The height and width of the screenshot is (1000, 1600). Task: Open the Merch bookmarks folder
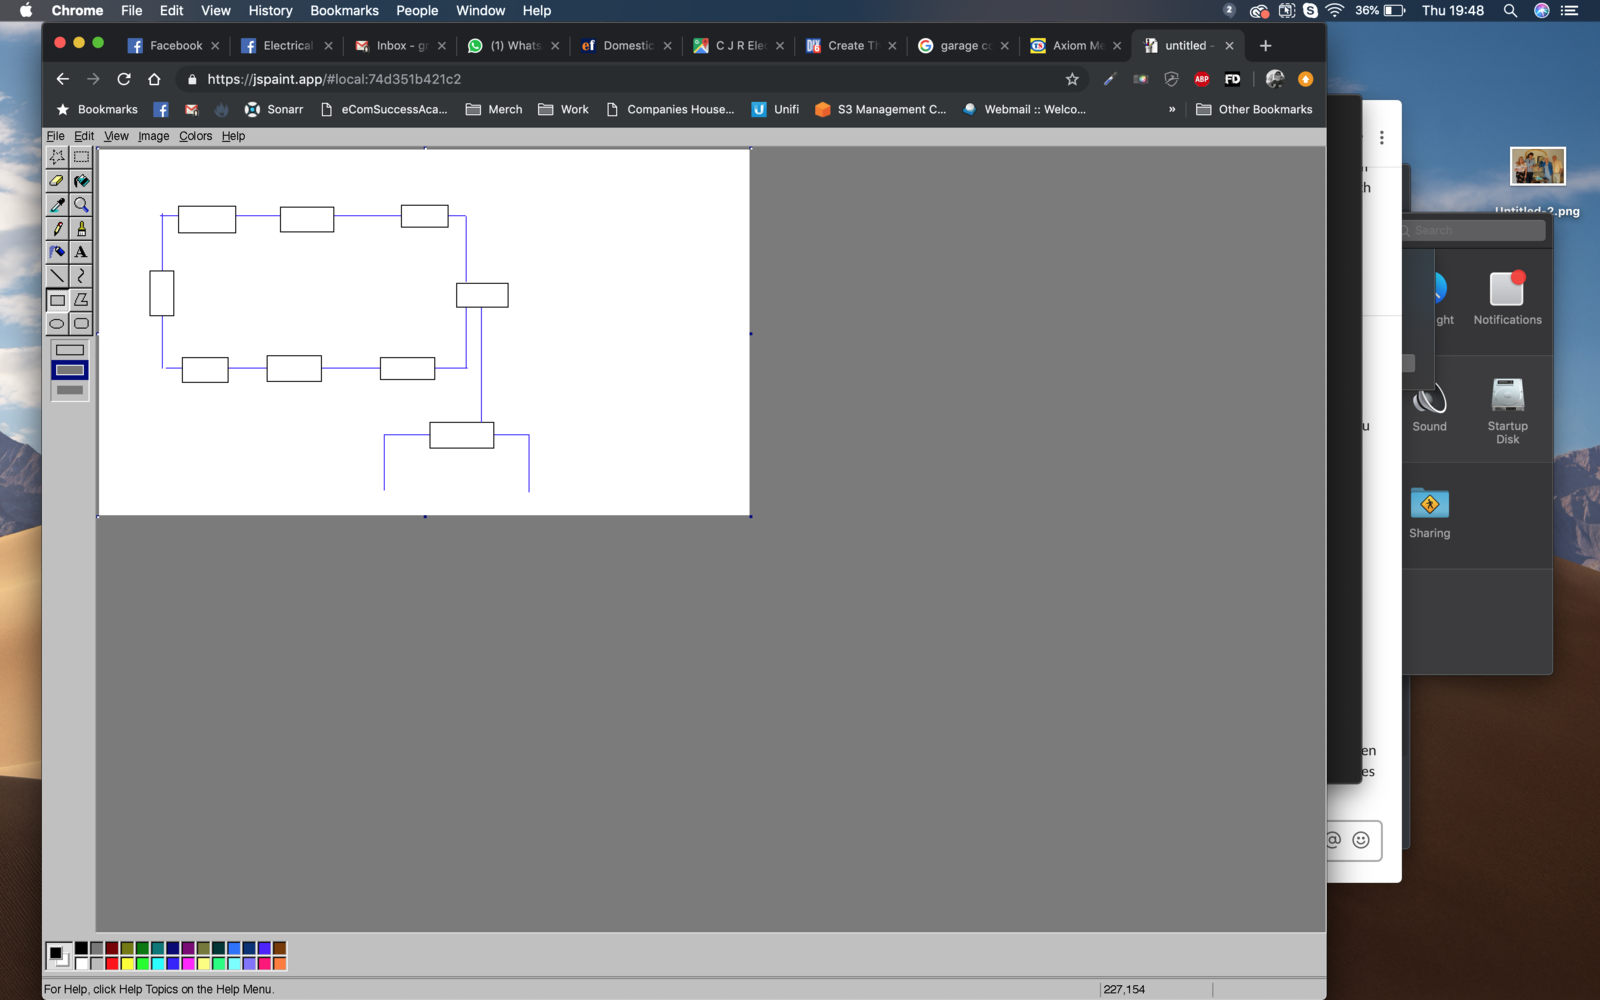[x=494, y=109]
